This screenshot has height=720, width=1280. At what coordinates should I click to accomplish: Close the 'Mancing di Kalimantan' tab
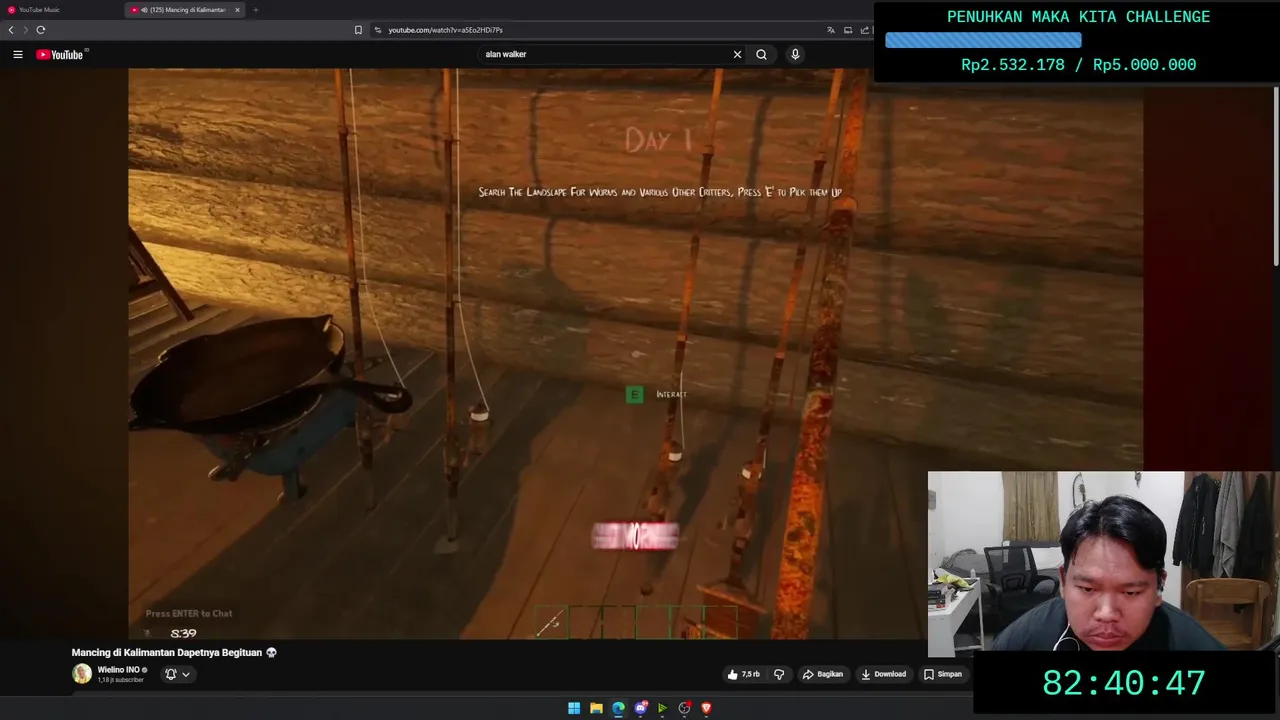pyautogui.click(x=237, y=10)
